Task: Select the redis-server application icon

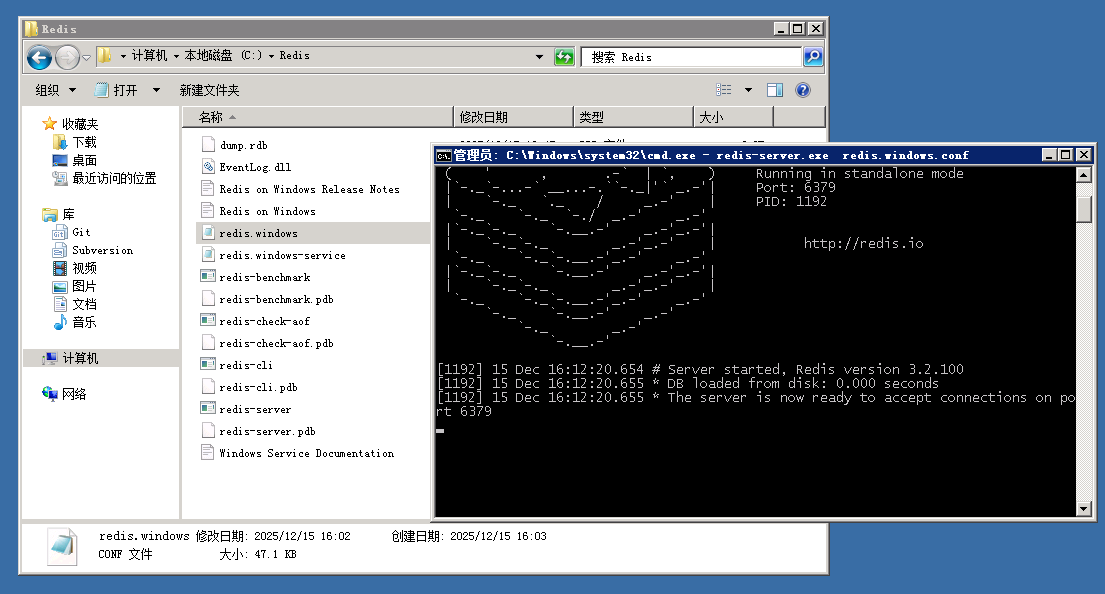Action: 208,408
